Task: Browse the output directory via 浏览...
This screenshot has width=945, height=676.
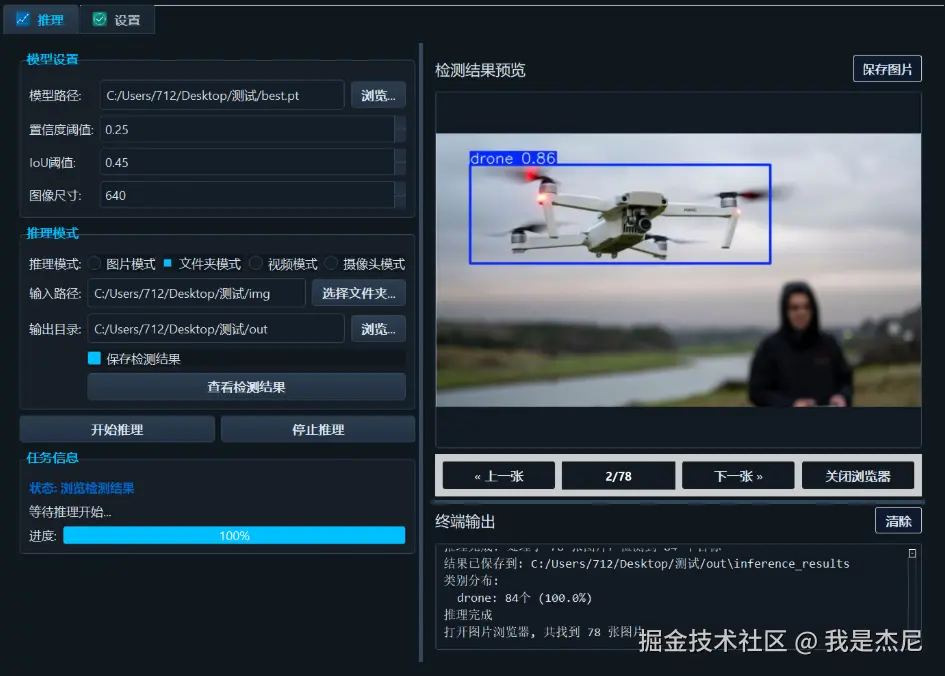Action: click(x=378, y=327)
